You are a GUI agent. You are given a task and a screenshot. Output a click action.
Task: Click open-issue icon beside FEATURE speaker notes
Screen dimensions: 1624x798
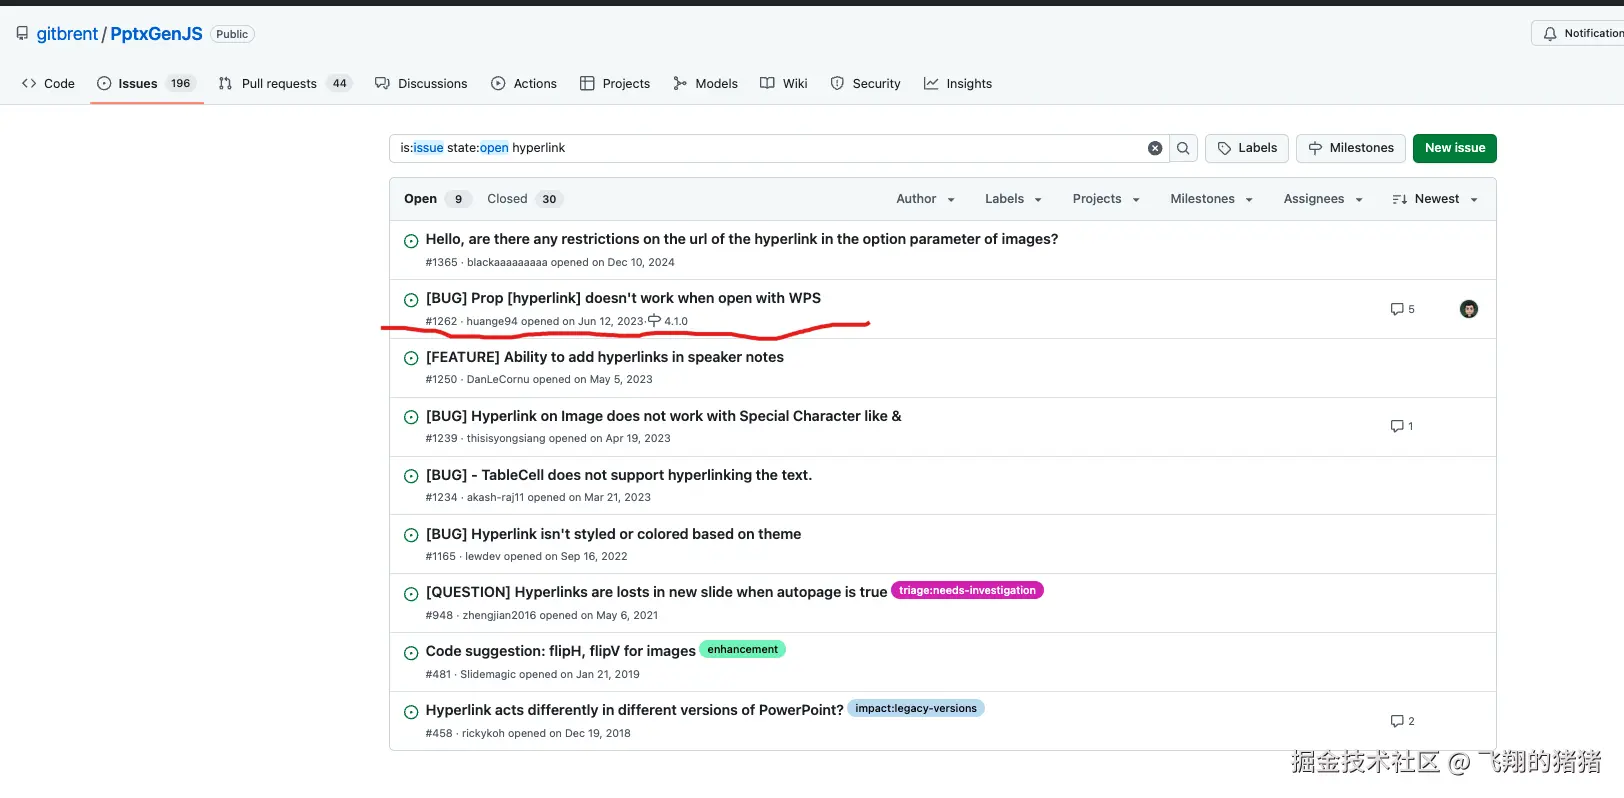[411, 358]
